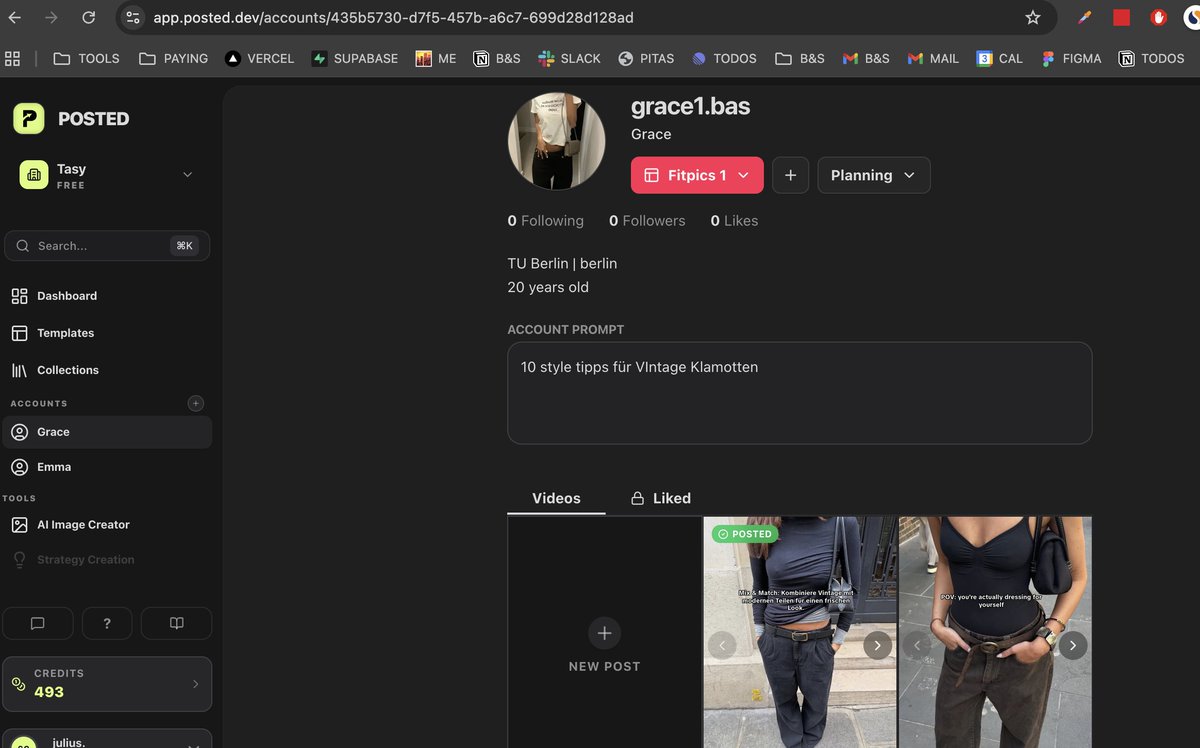Click 0 Likes count
This screenshot has height=748, width=1200.
click(734, 221)
